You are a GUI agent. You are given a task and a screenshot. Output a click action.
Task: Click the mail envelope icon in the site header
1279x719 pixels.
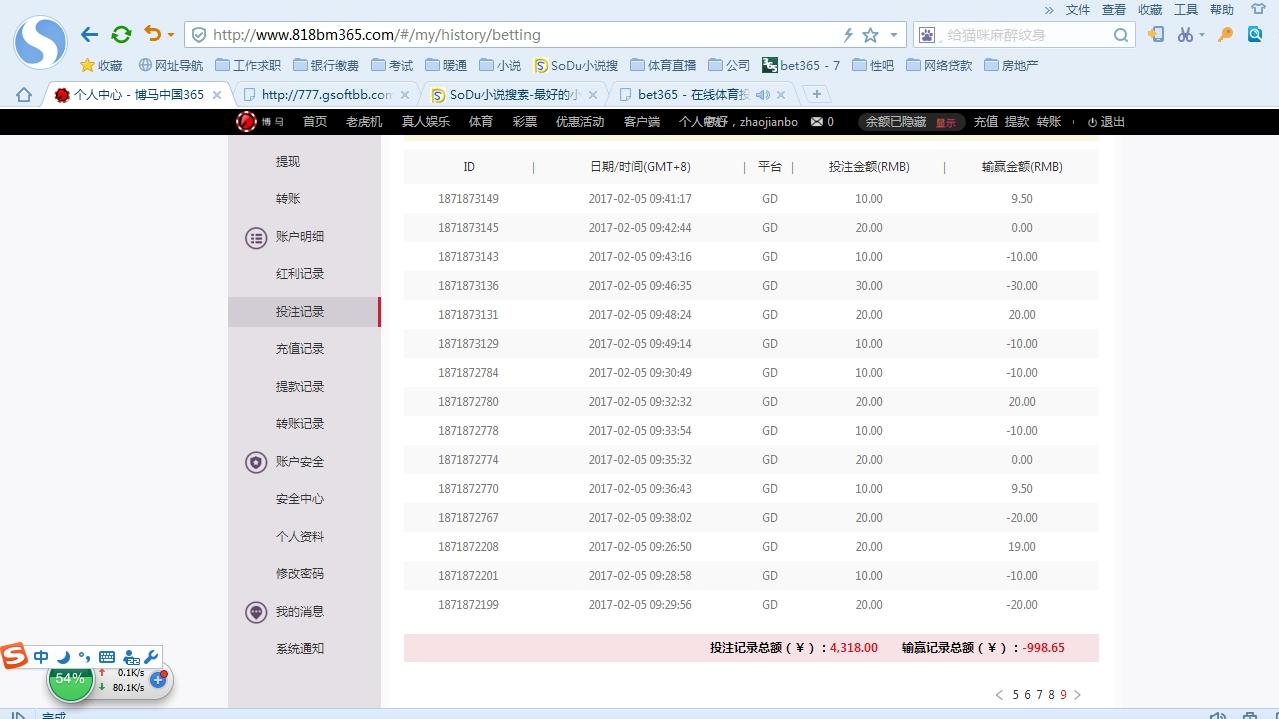(x=817, y=122)
